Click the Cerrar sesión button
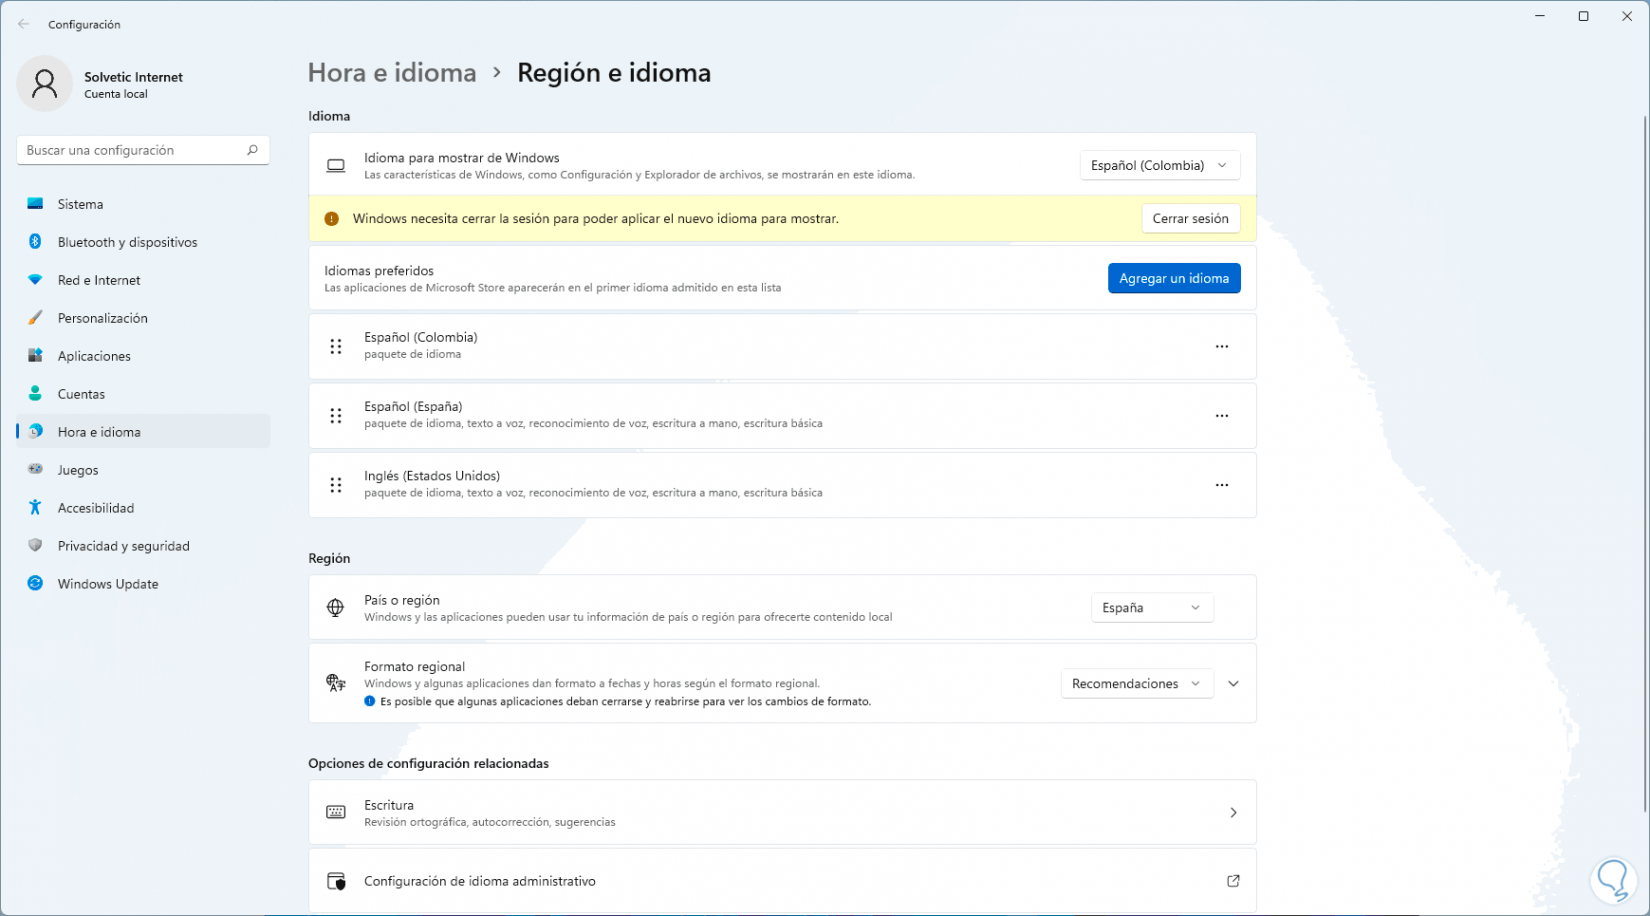Screen dimensions: 1650x916 (1190, 218)
